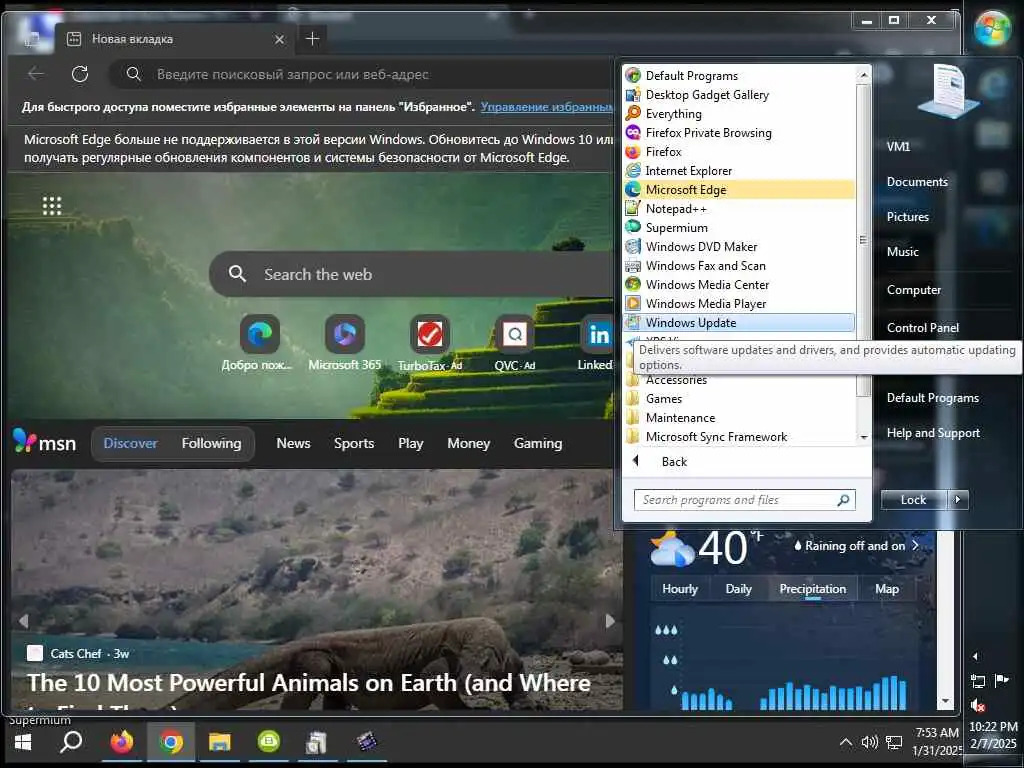Open Windows Media Player from the list
This screenshot has width=1024, height=768.
coord(739,304)
